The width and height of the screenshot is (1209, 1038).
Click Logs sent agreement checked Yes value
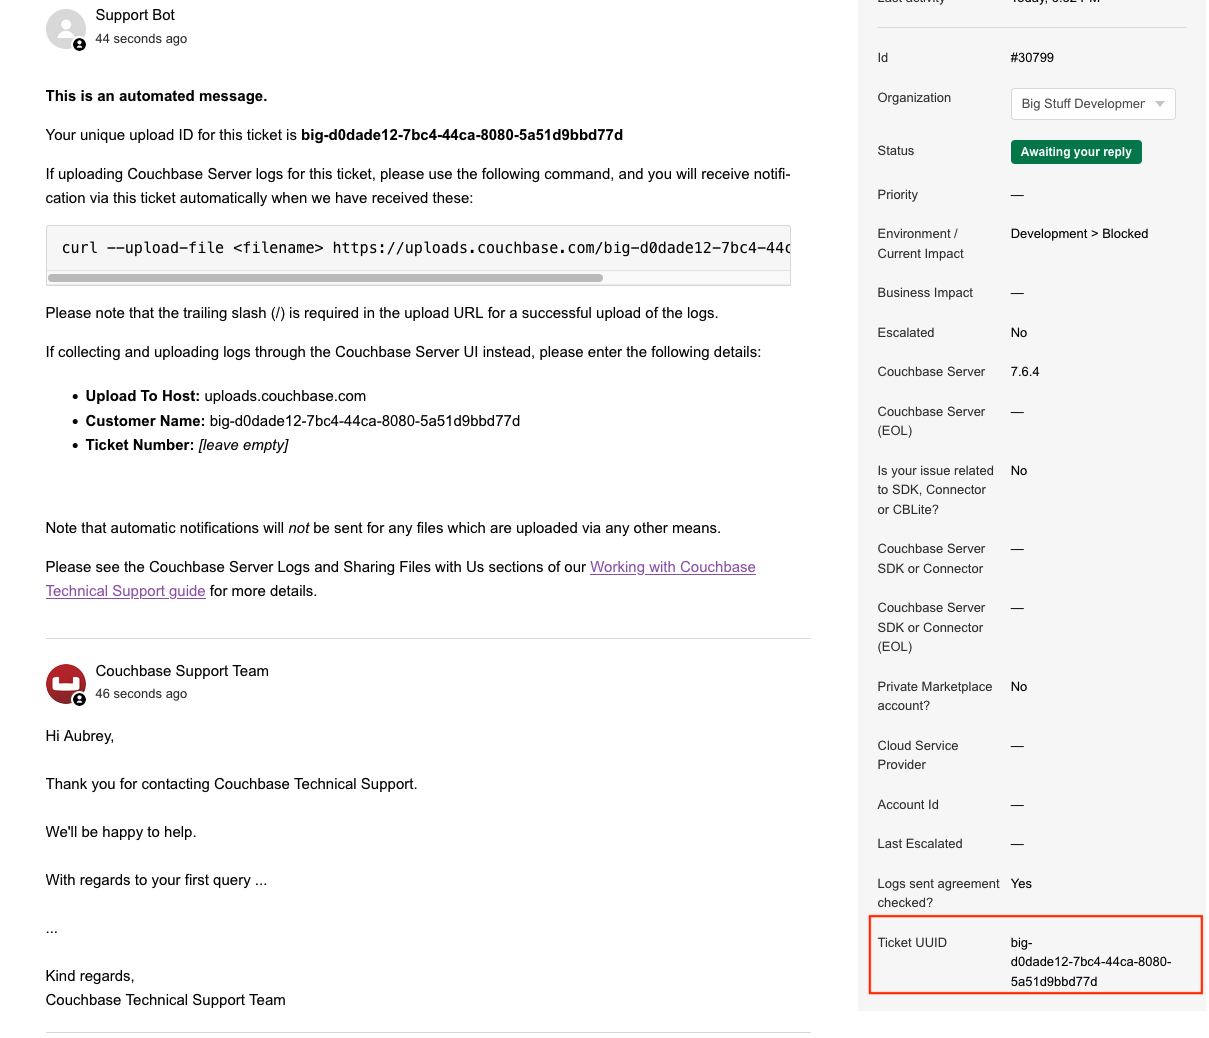pyautogui.click(x=1021, y=884)
